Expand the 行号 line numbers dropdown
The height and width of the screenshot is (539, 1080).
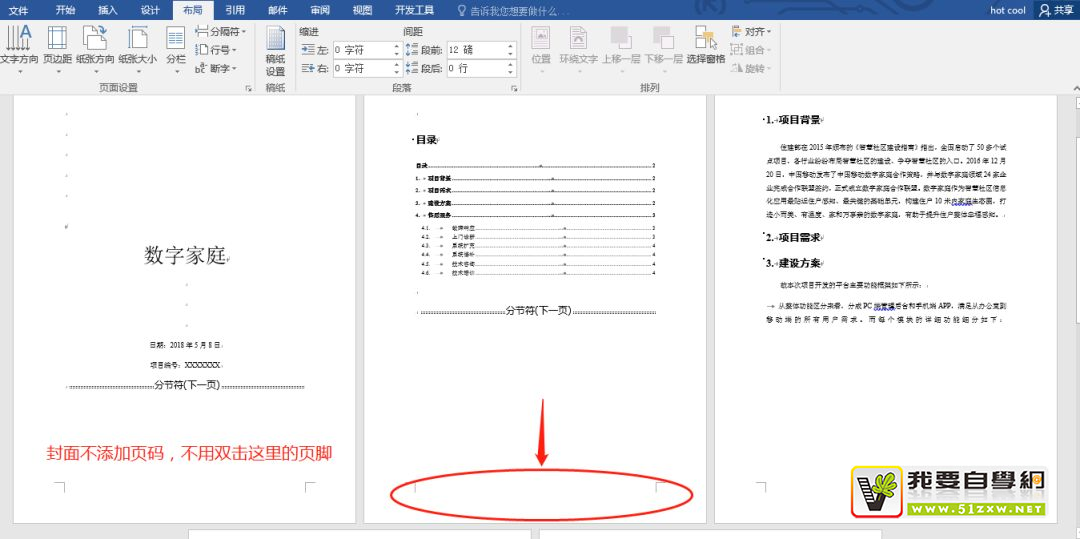pyautogui.click(x=215, y=50)
